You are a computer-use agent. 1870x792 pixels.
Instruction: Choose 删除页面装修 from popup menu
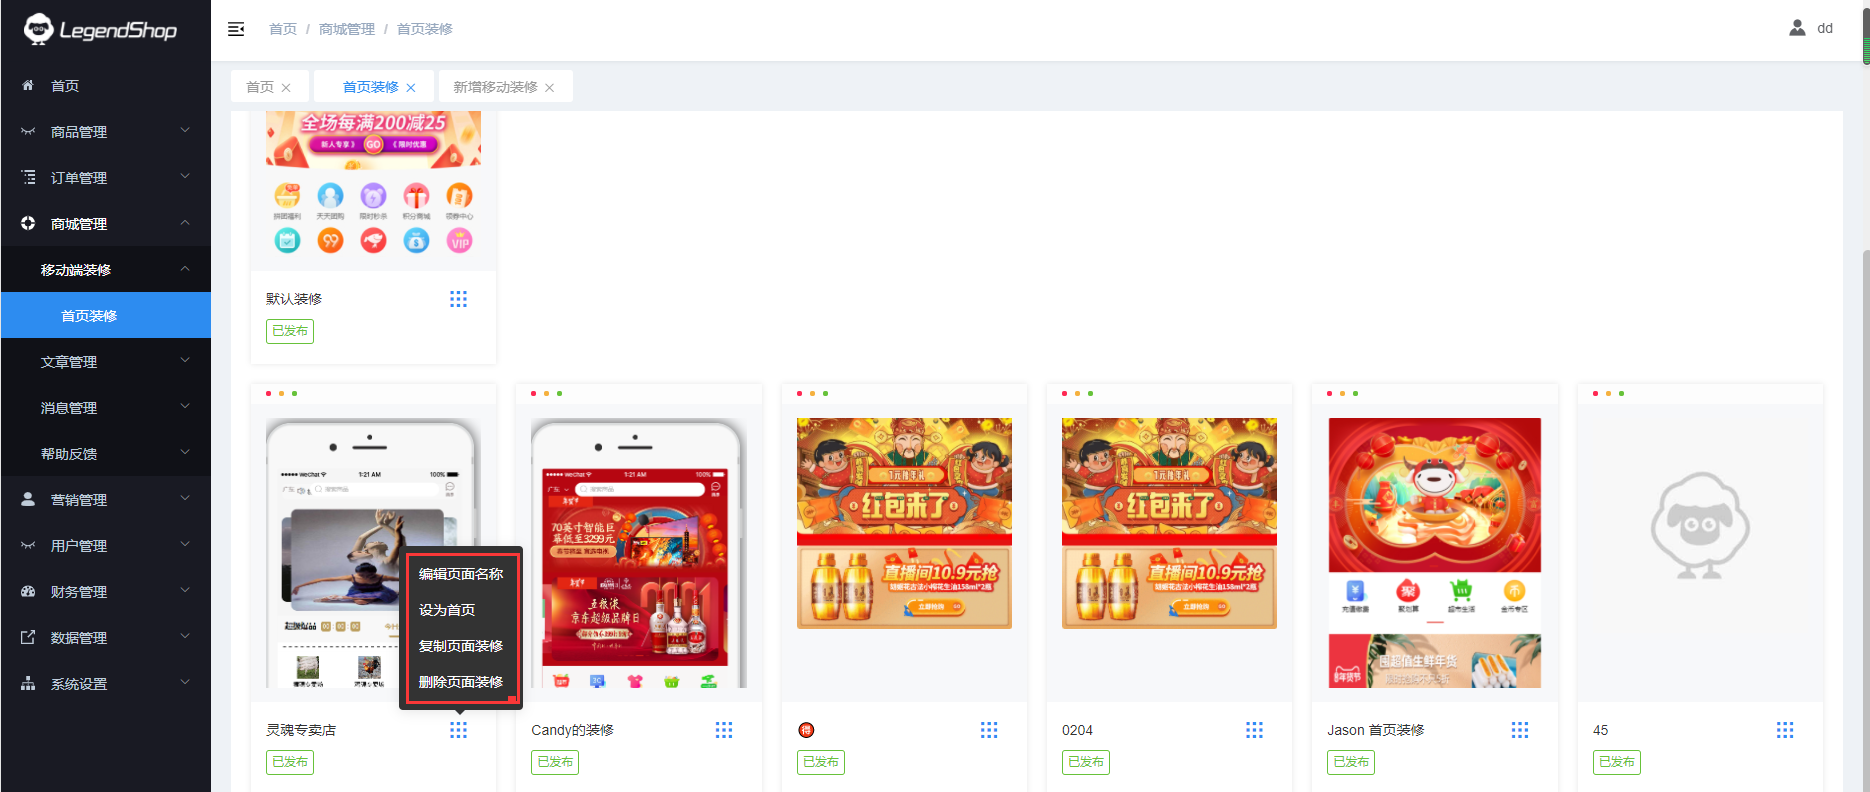[461, 682]
